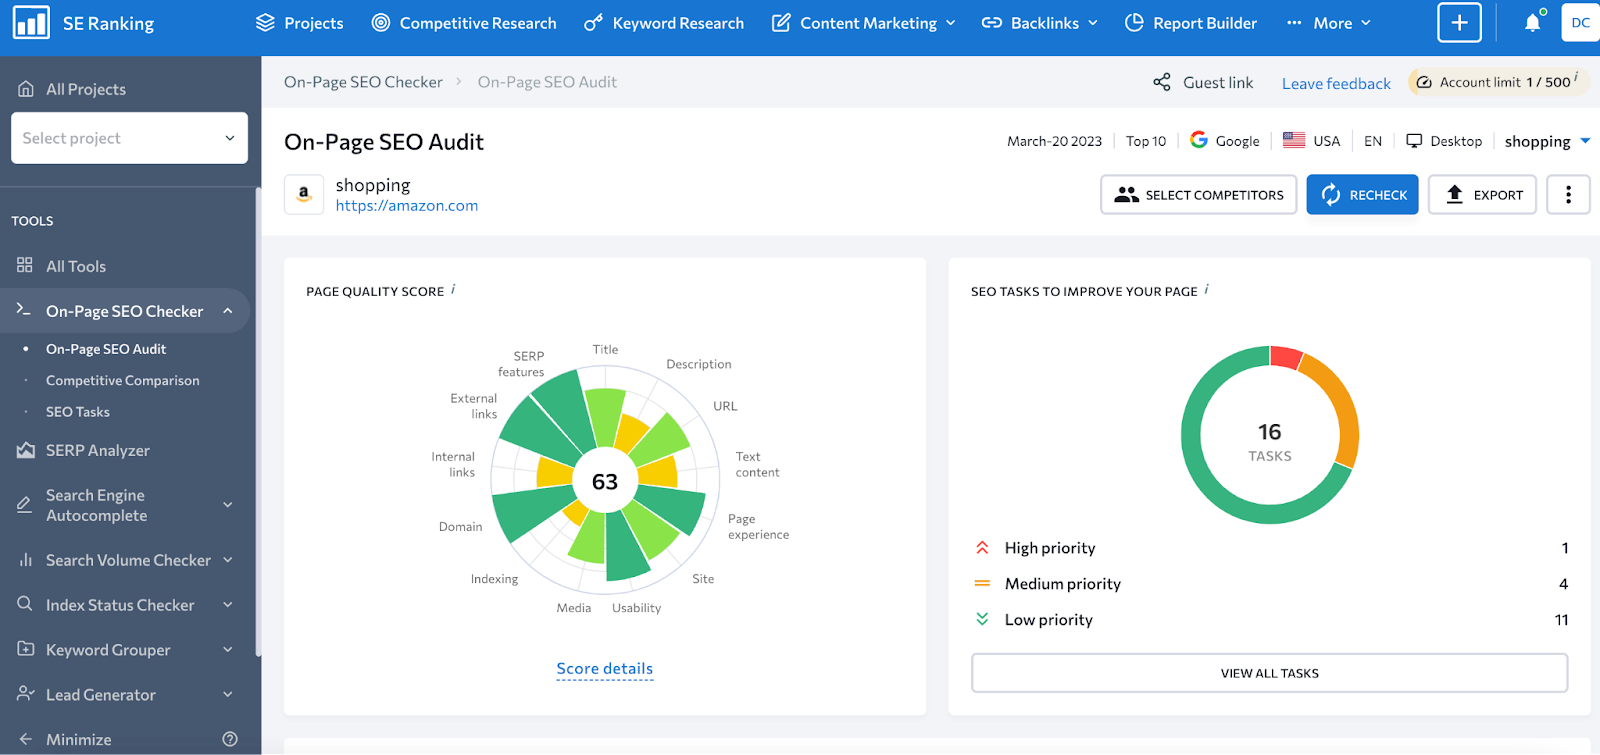Open the three-dot more options menu

[x=1568, y=195]
